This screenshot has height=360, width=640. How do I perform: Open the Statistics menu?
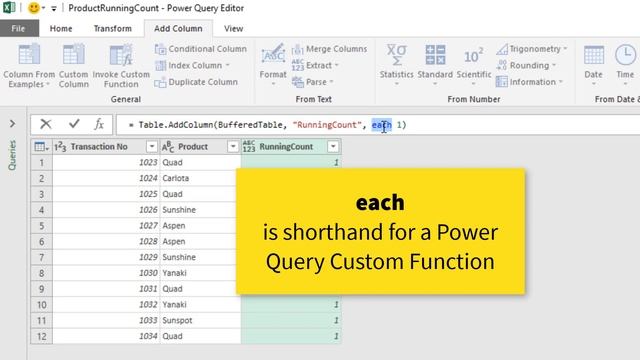click(396, 65)
